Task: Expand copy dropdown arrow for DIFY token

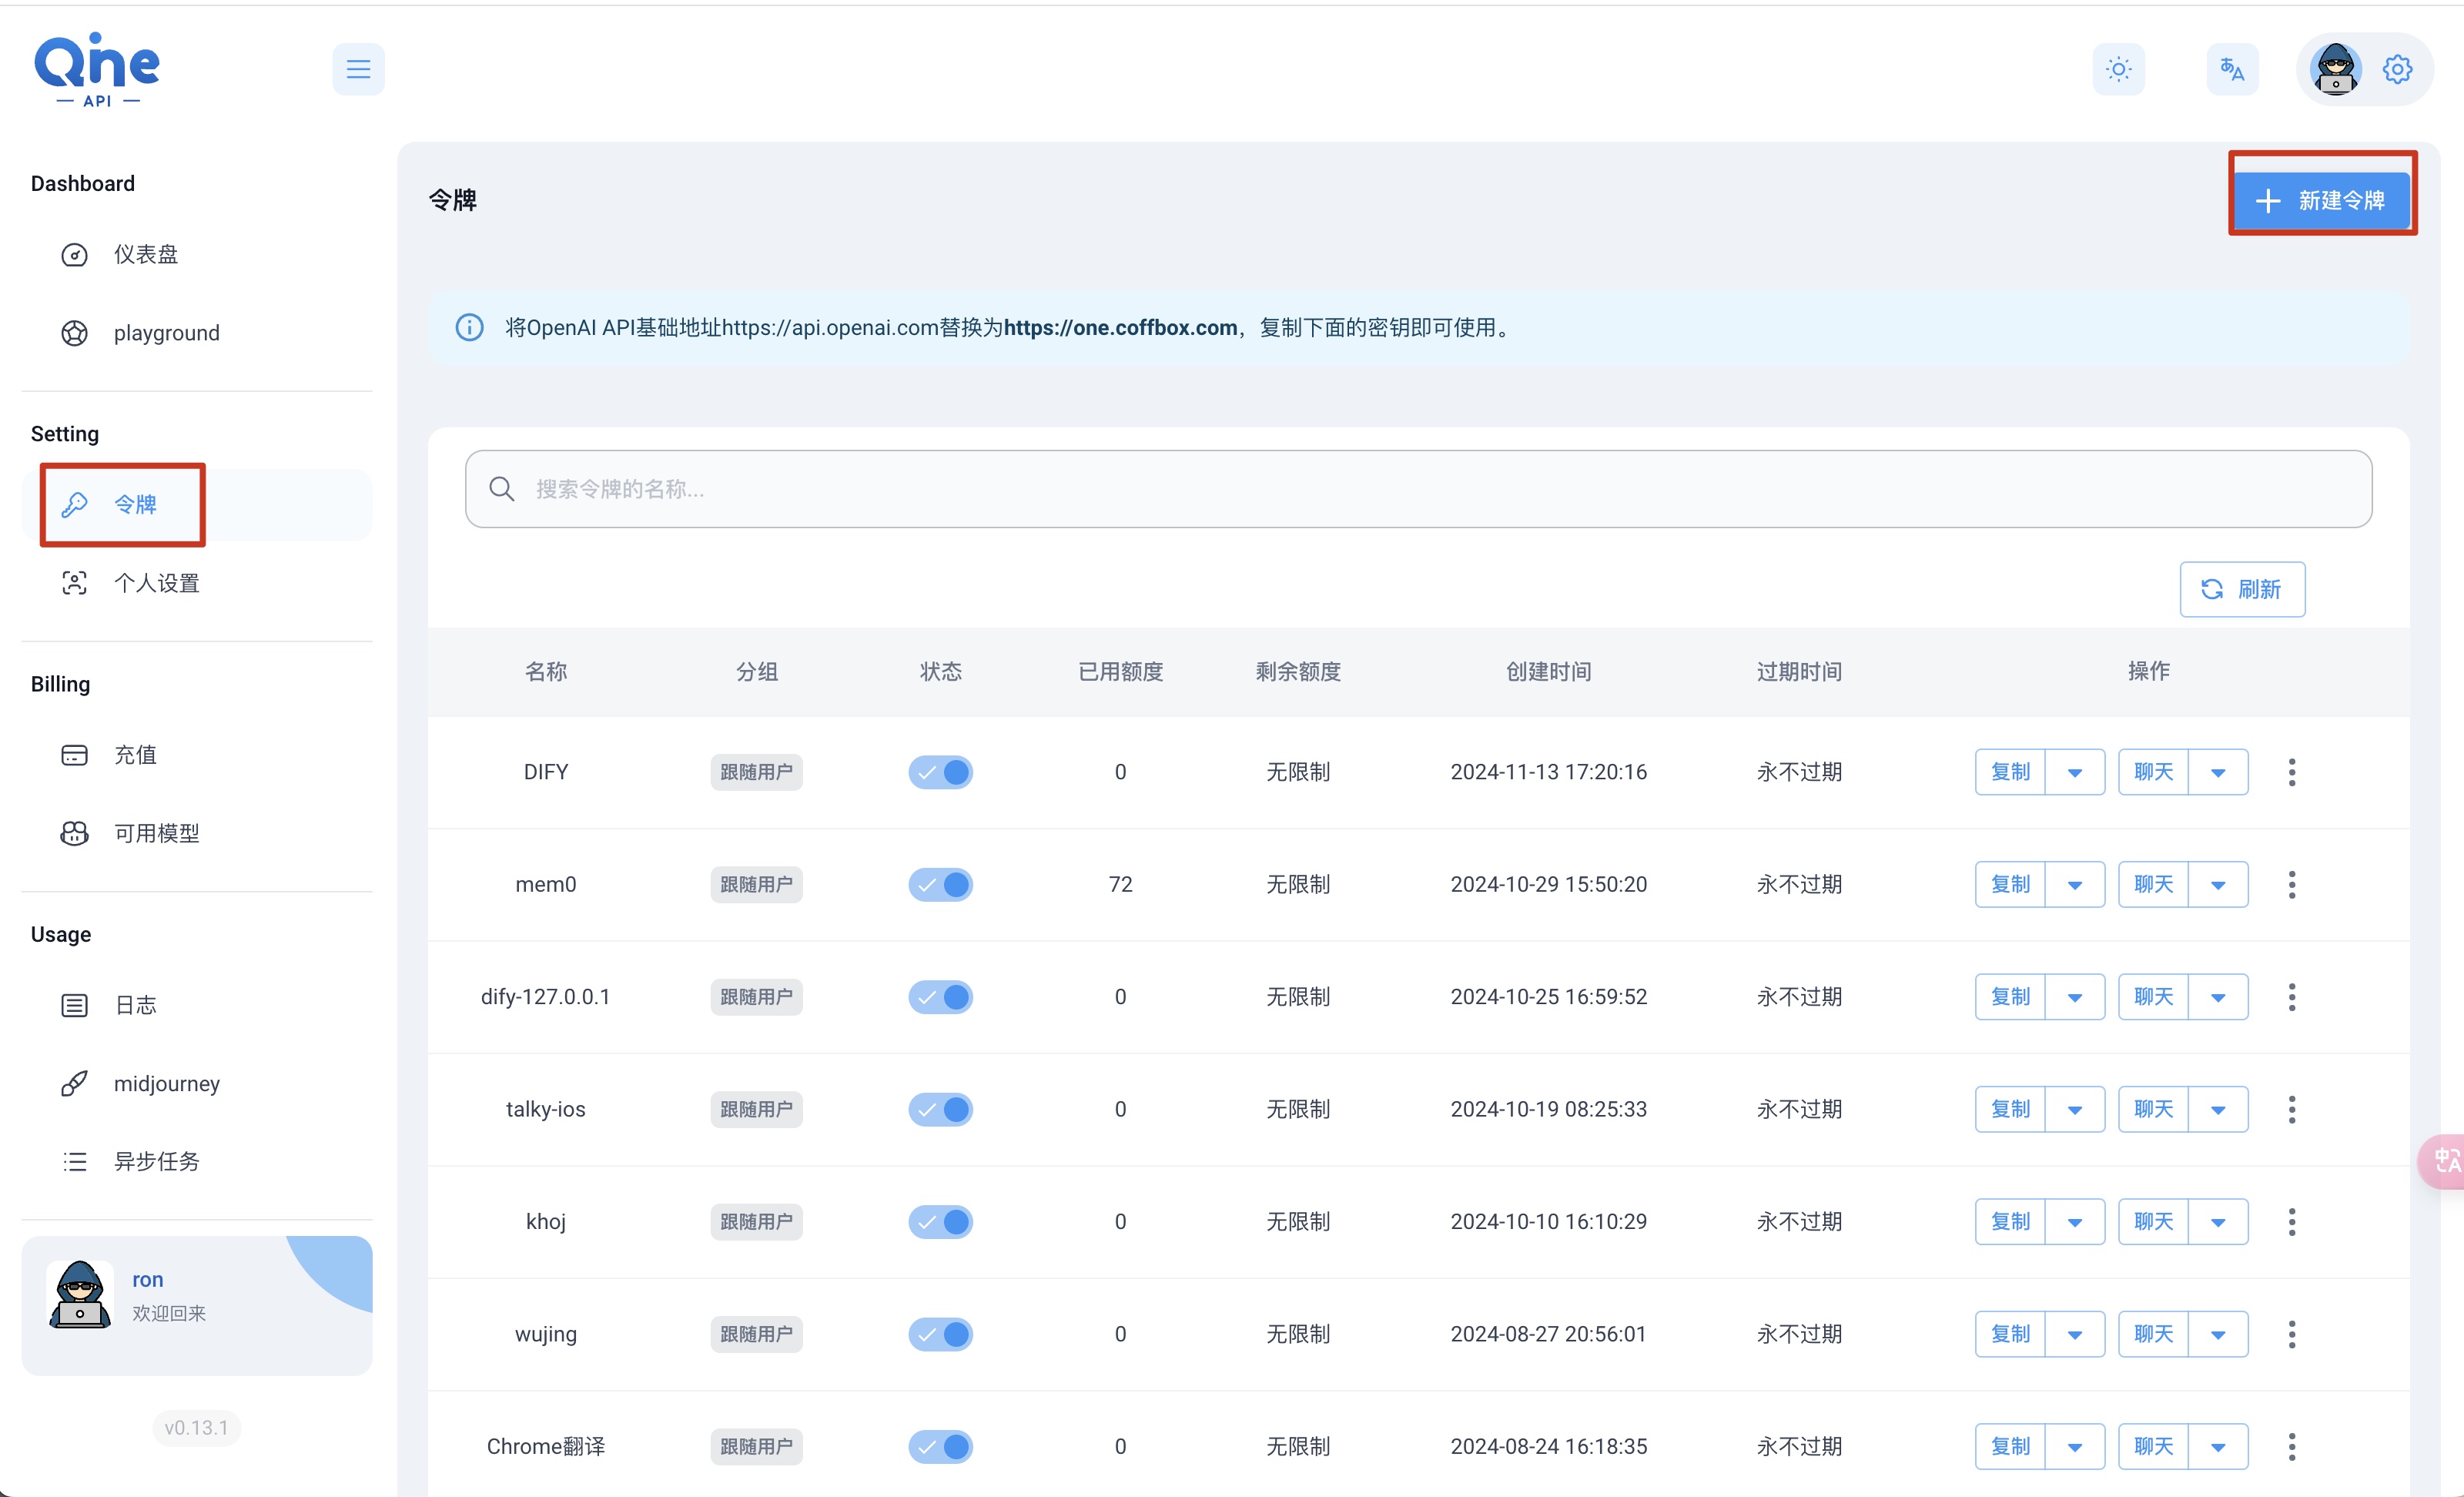Action: point(2075,772)
